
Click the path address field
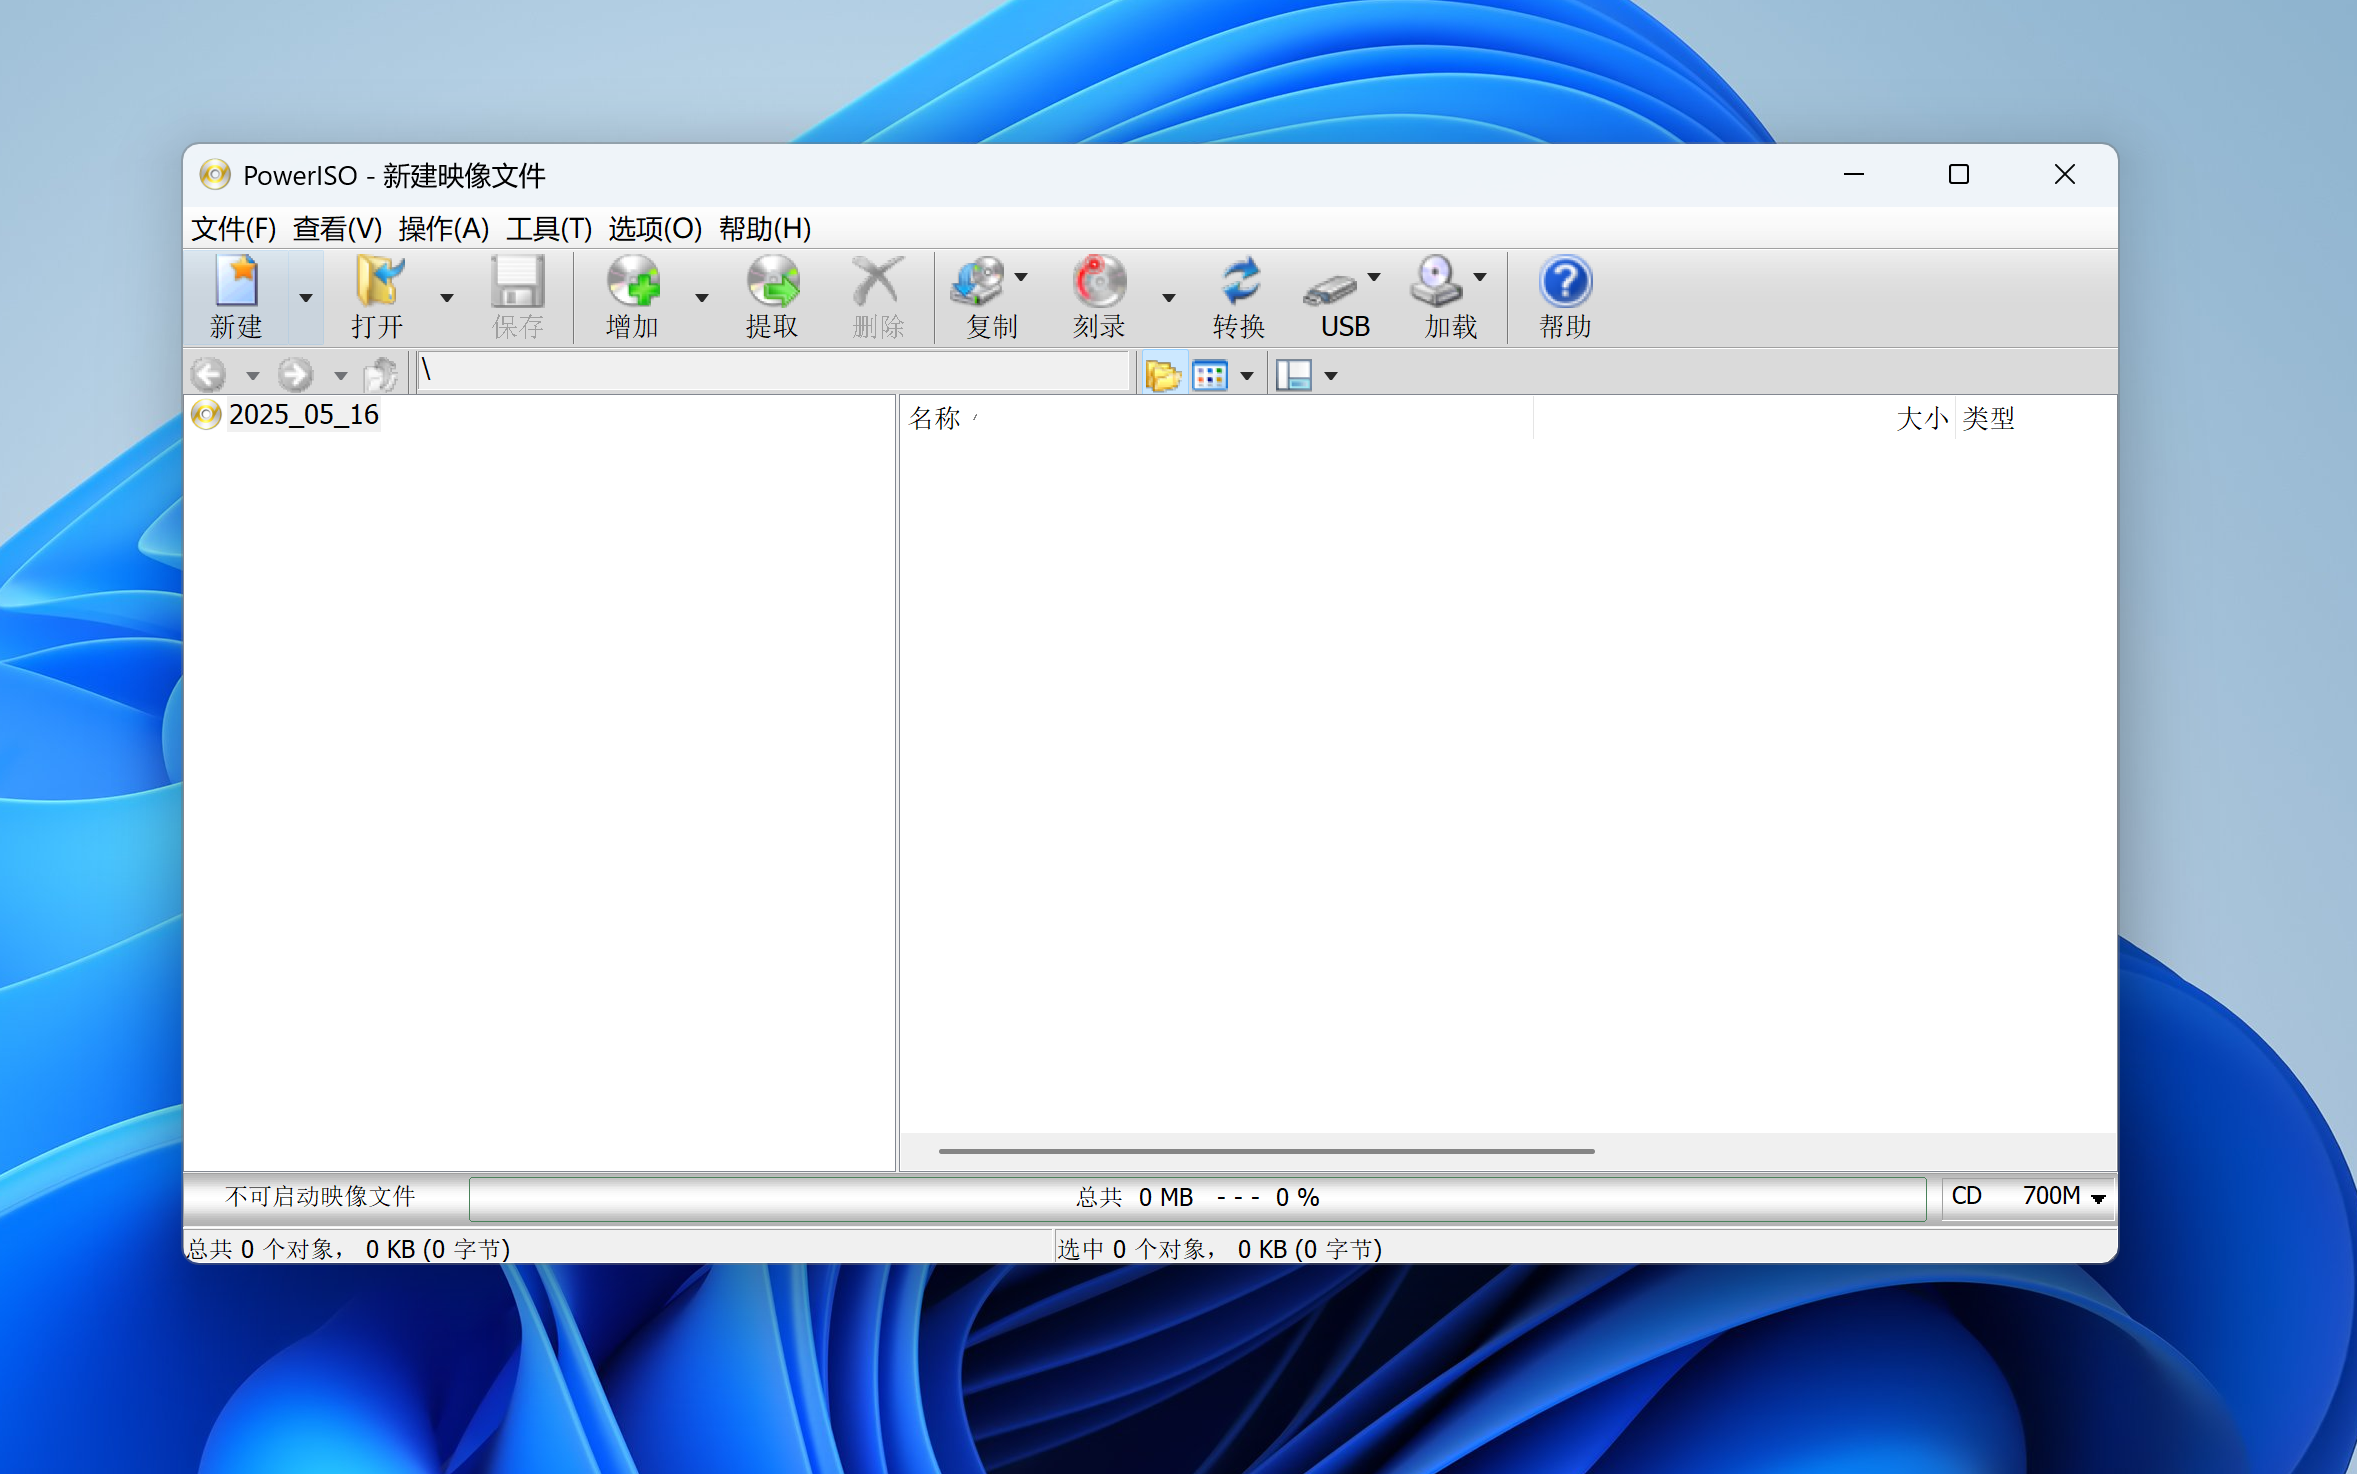pos(774,371)
